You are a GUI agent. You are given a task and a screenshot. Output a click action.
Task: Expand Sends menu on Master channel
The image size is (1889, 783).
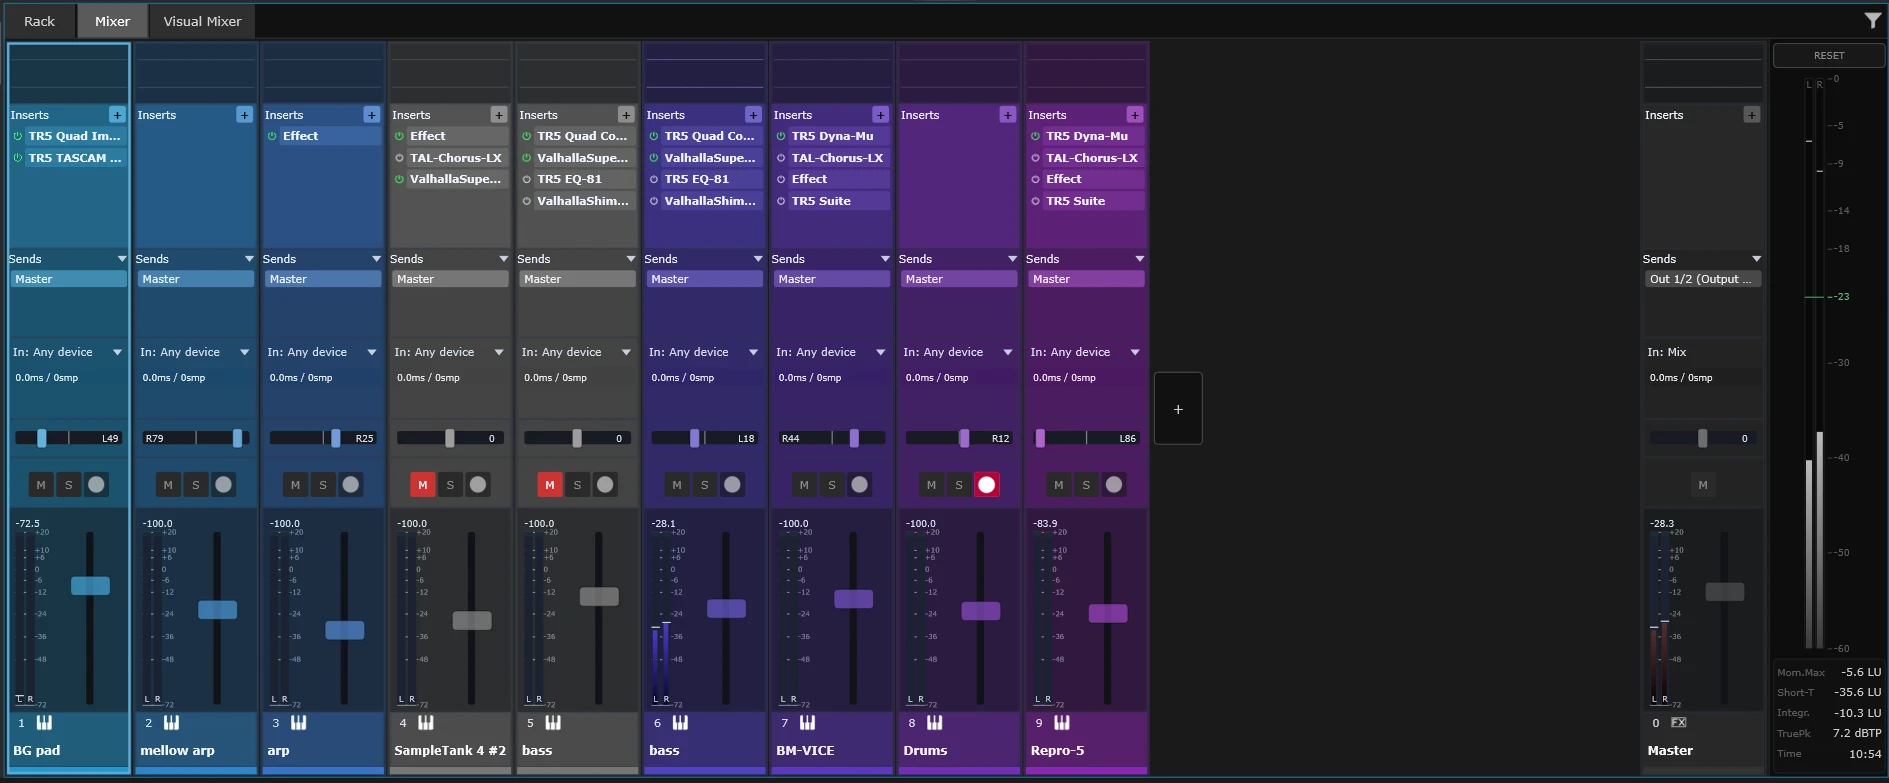click(x=1756, y=259)
